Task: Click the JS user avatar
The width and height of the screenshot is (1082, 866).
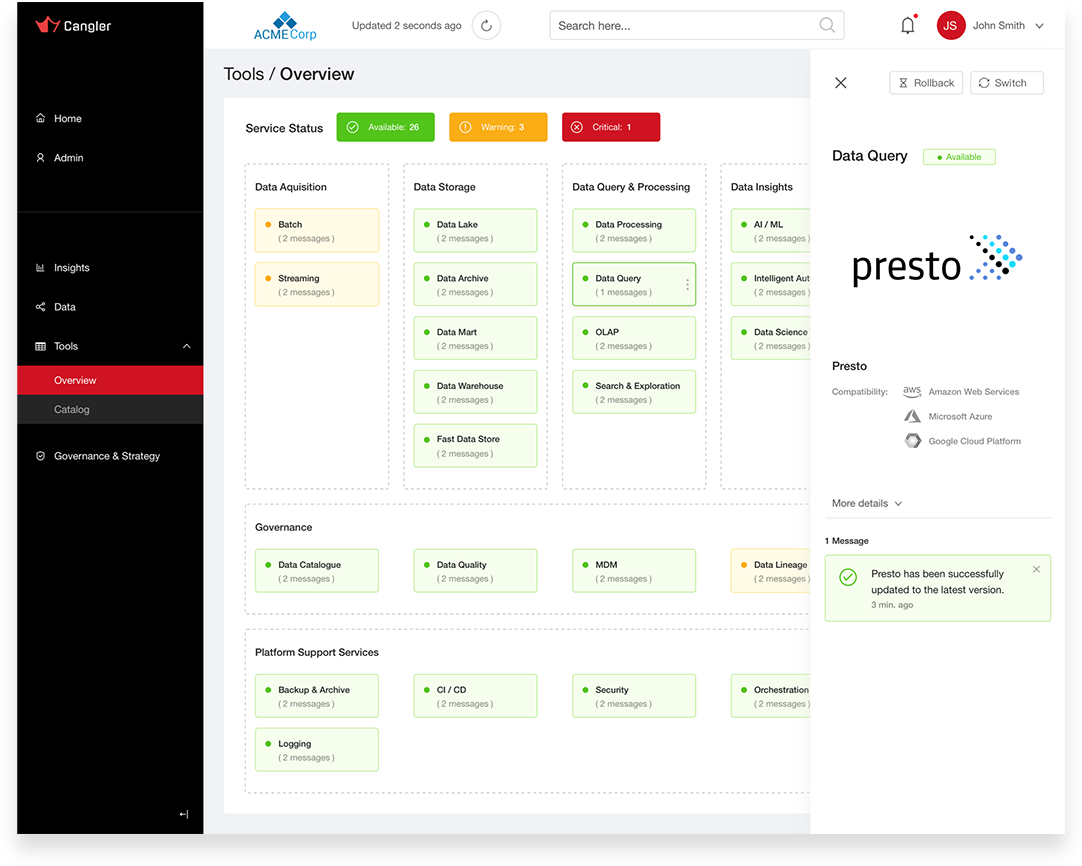Action: tap(950, 26)
